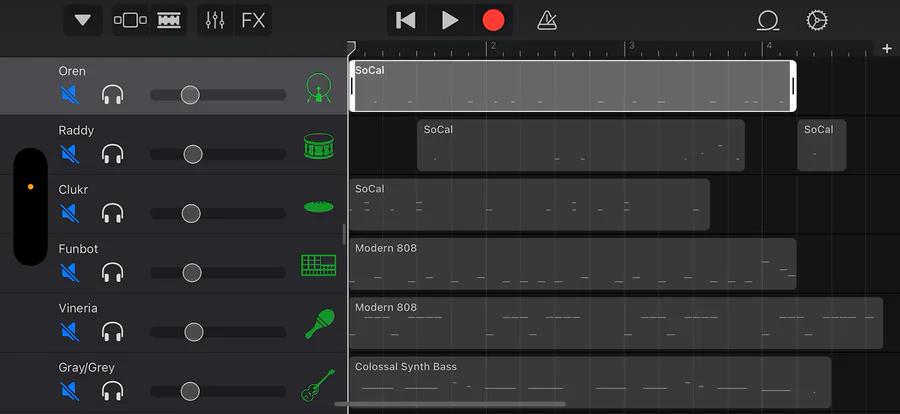Grab the playhead at ruler start

[x=351, y=47]
